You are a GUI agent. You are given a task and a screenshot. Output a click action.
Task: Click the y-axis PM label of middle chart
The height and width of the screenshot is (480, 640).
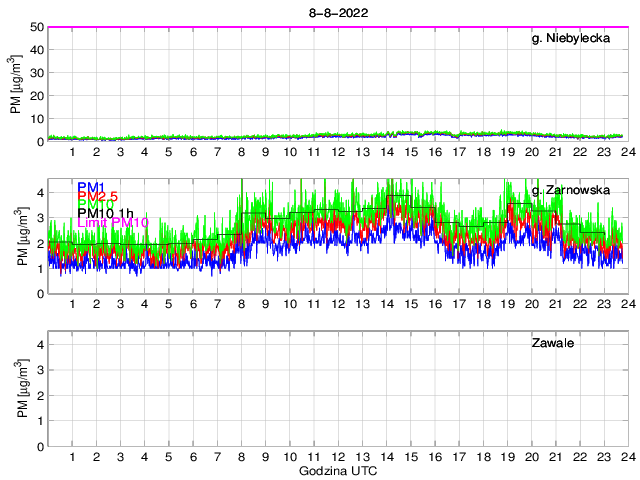point(22,236)
